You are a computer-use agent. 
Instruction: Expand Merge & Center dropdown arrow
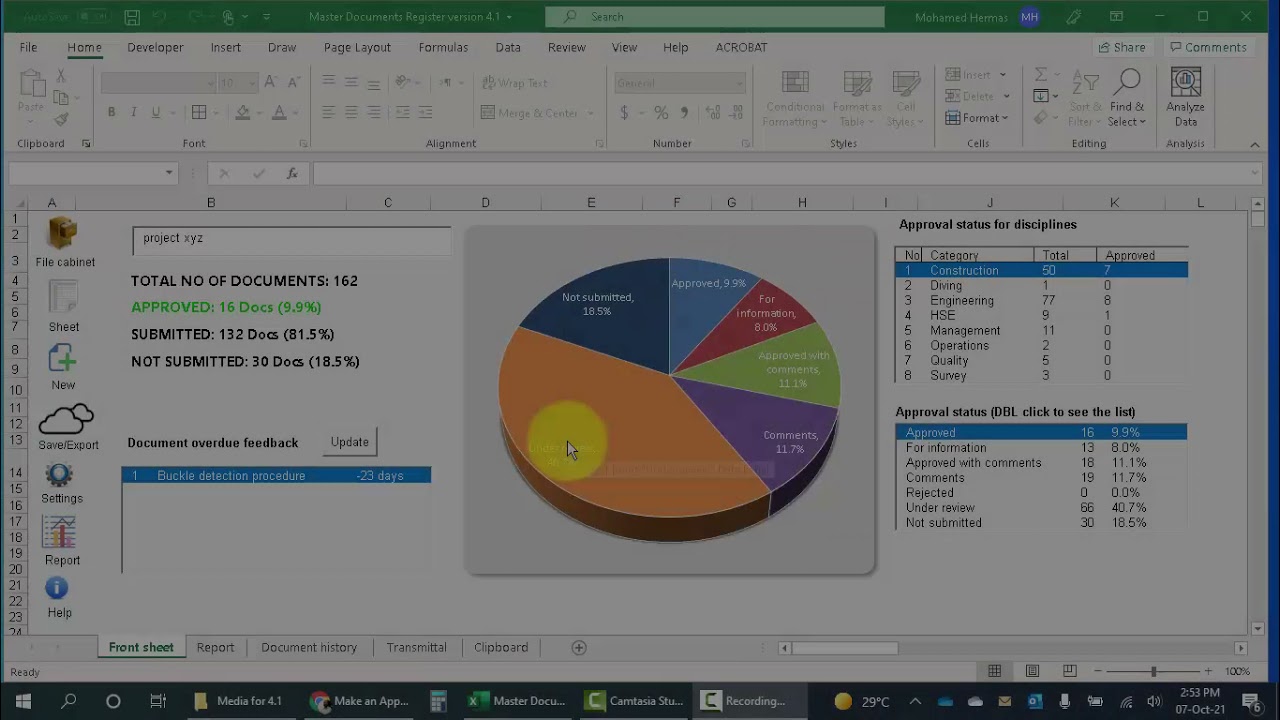[589, 113]
